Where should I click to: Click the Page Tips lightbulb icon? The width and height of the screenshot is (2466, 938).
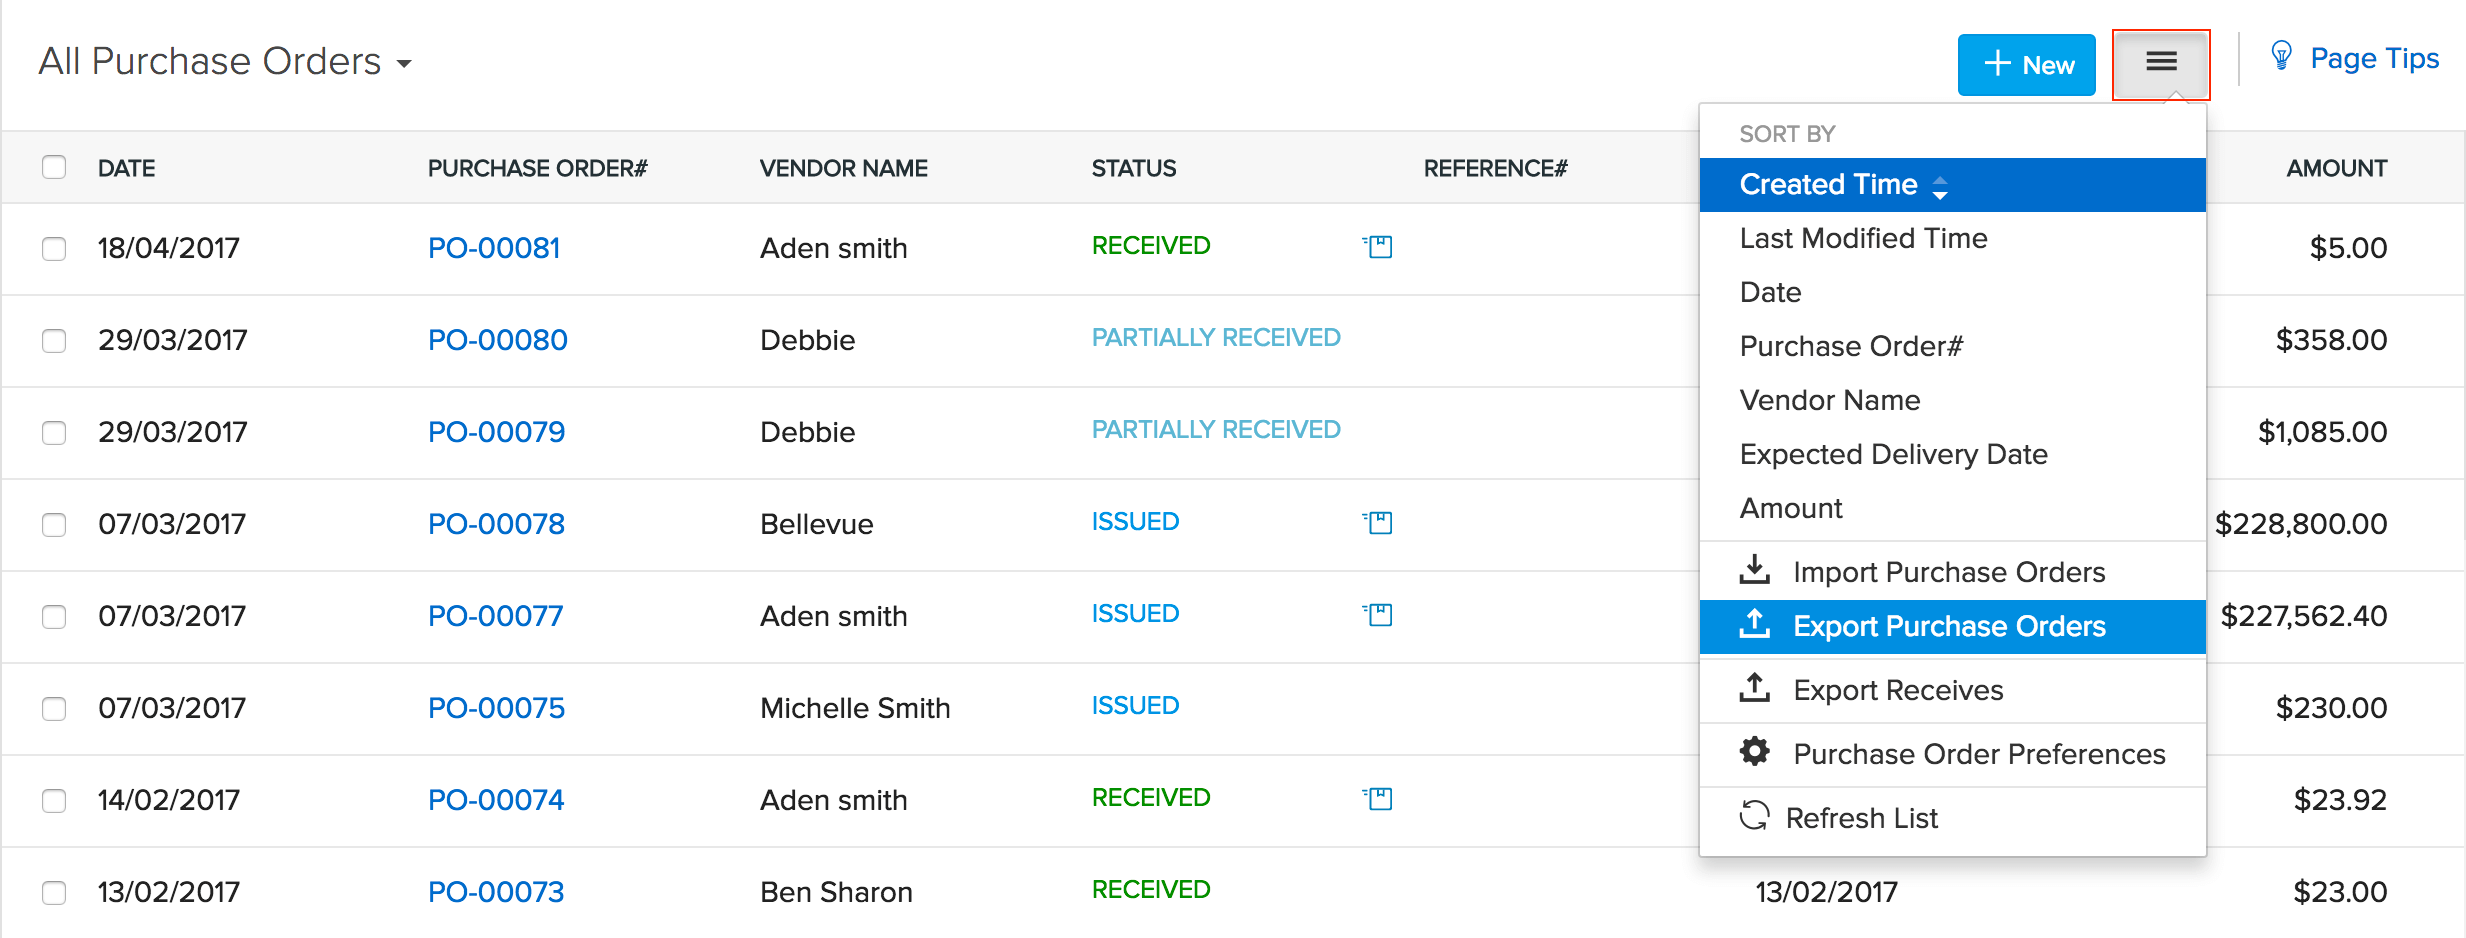2281,57
